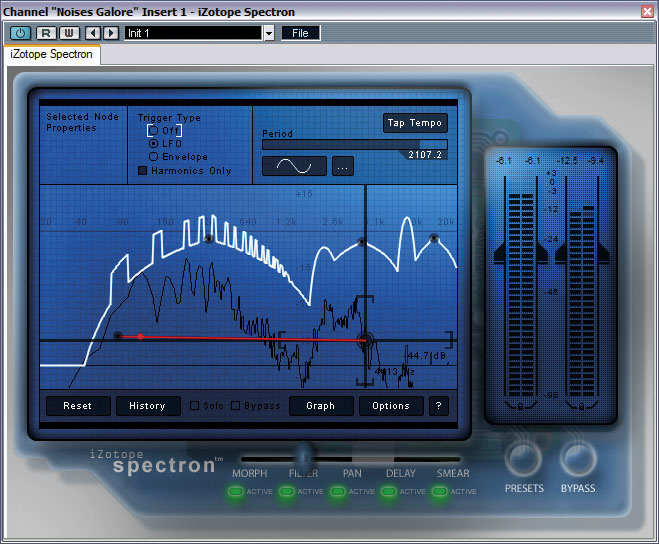The width and height of the screenshot is (659, 544).
Task: Open the Options dialog
Action: (391, 406)
